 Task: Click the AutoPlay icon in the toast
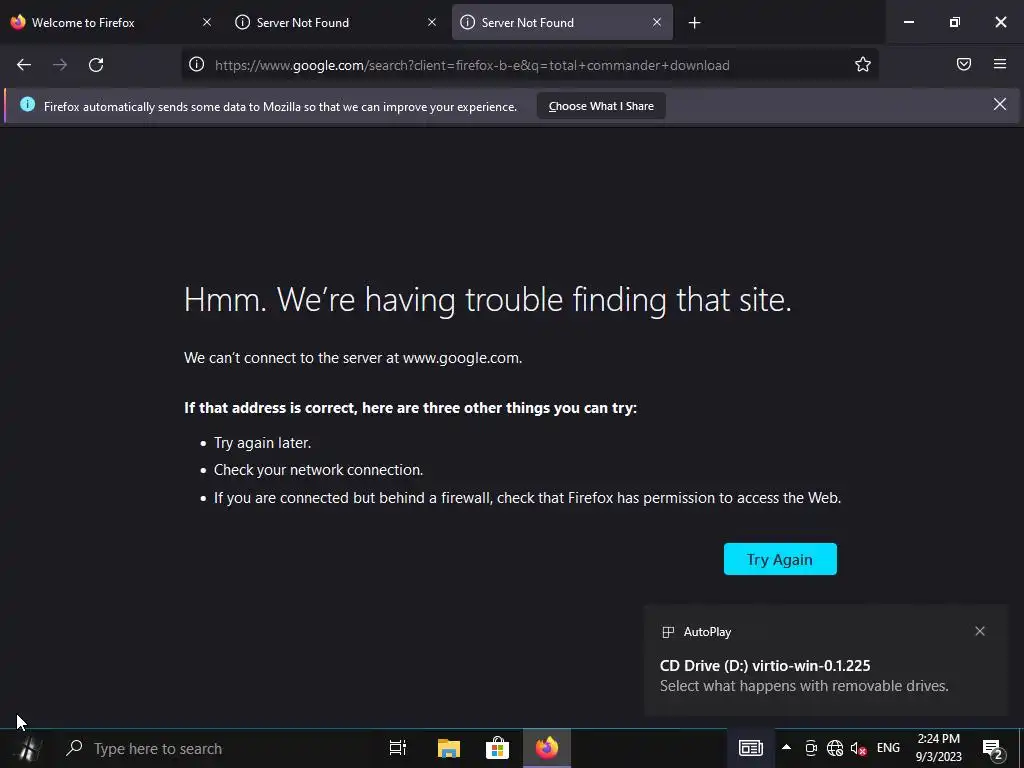tap(668, 632)
